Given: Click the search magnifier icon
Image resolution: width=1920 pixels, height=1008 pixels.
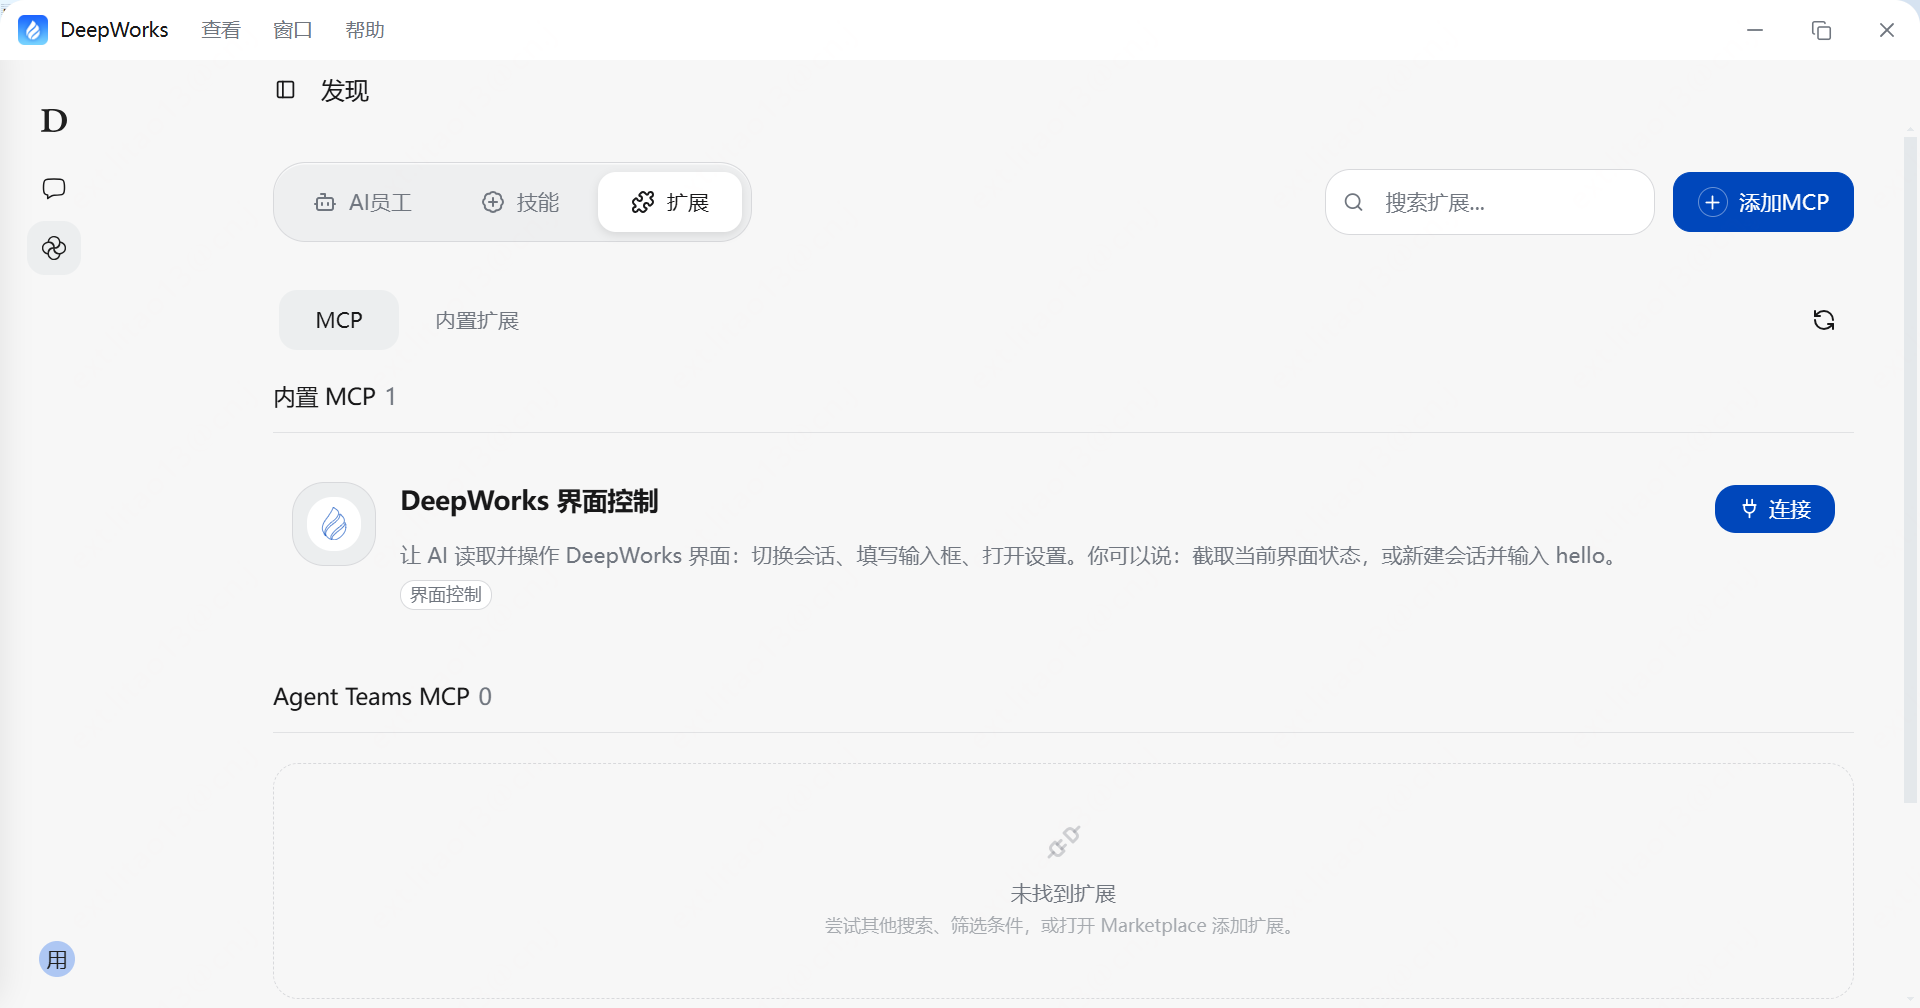Looking at the screenshot, I should point(1354,202).
